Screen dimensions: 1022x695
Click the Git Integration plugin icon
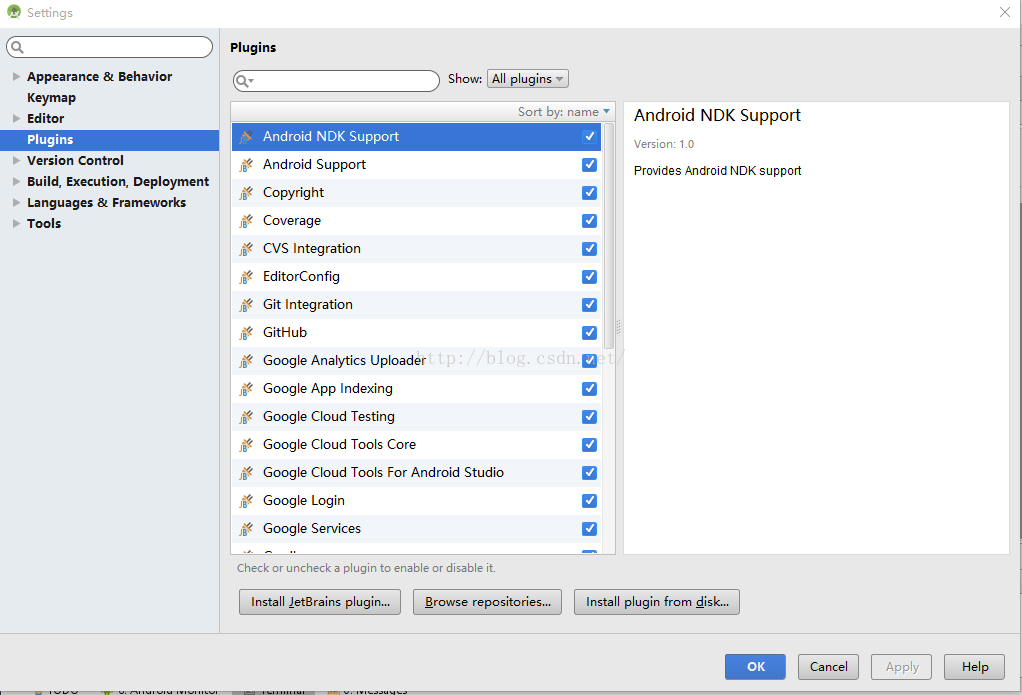coord(246,305)
